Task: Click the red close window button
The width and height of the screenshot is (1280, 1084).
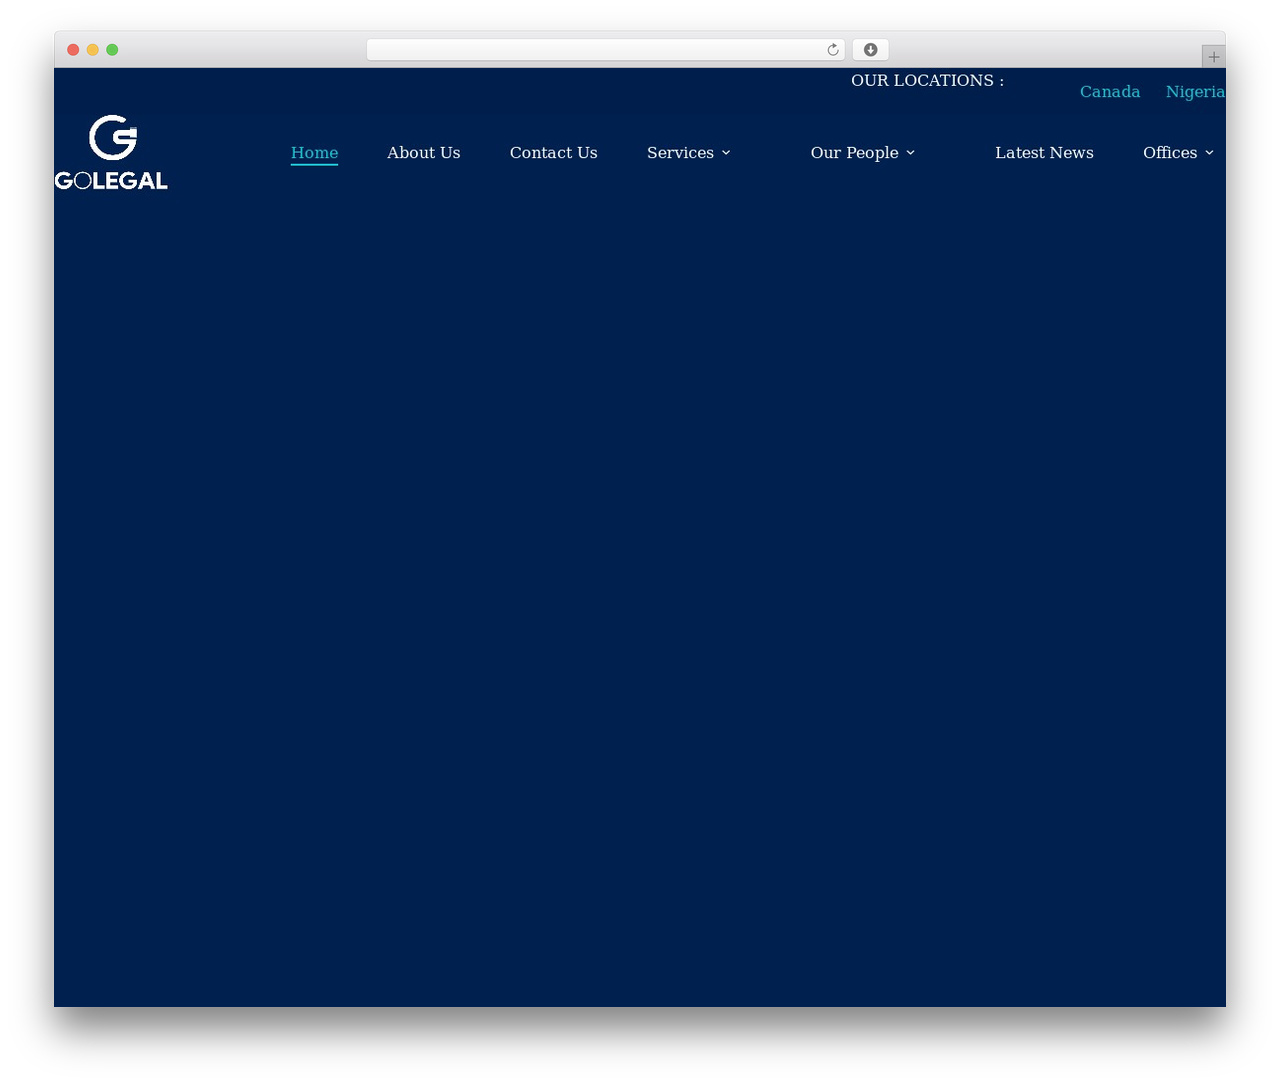Action: pos(73,50)
